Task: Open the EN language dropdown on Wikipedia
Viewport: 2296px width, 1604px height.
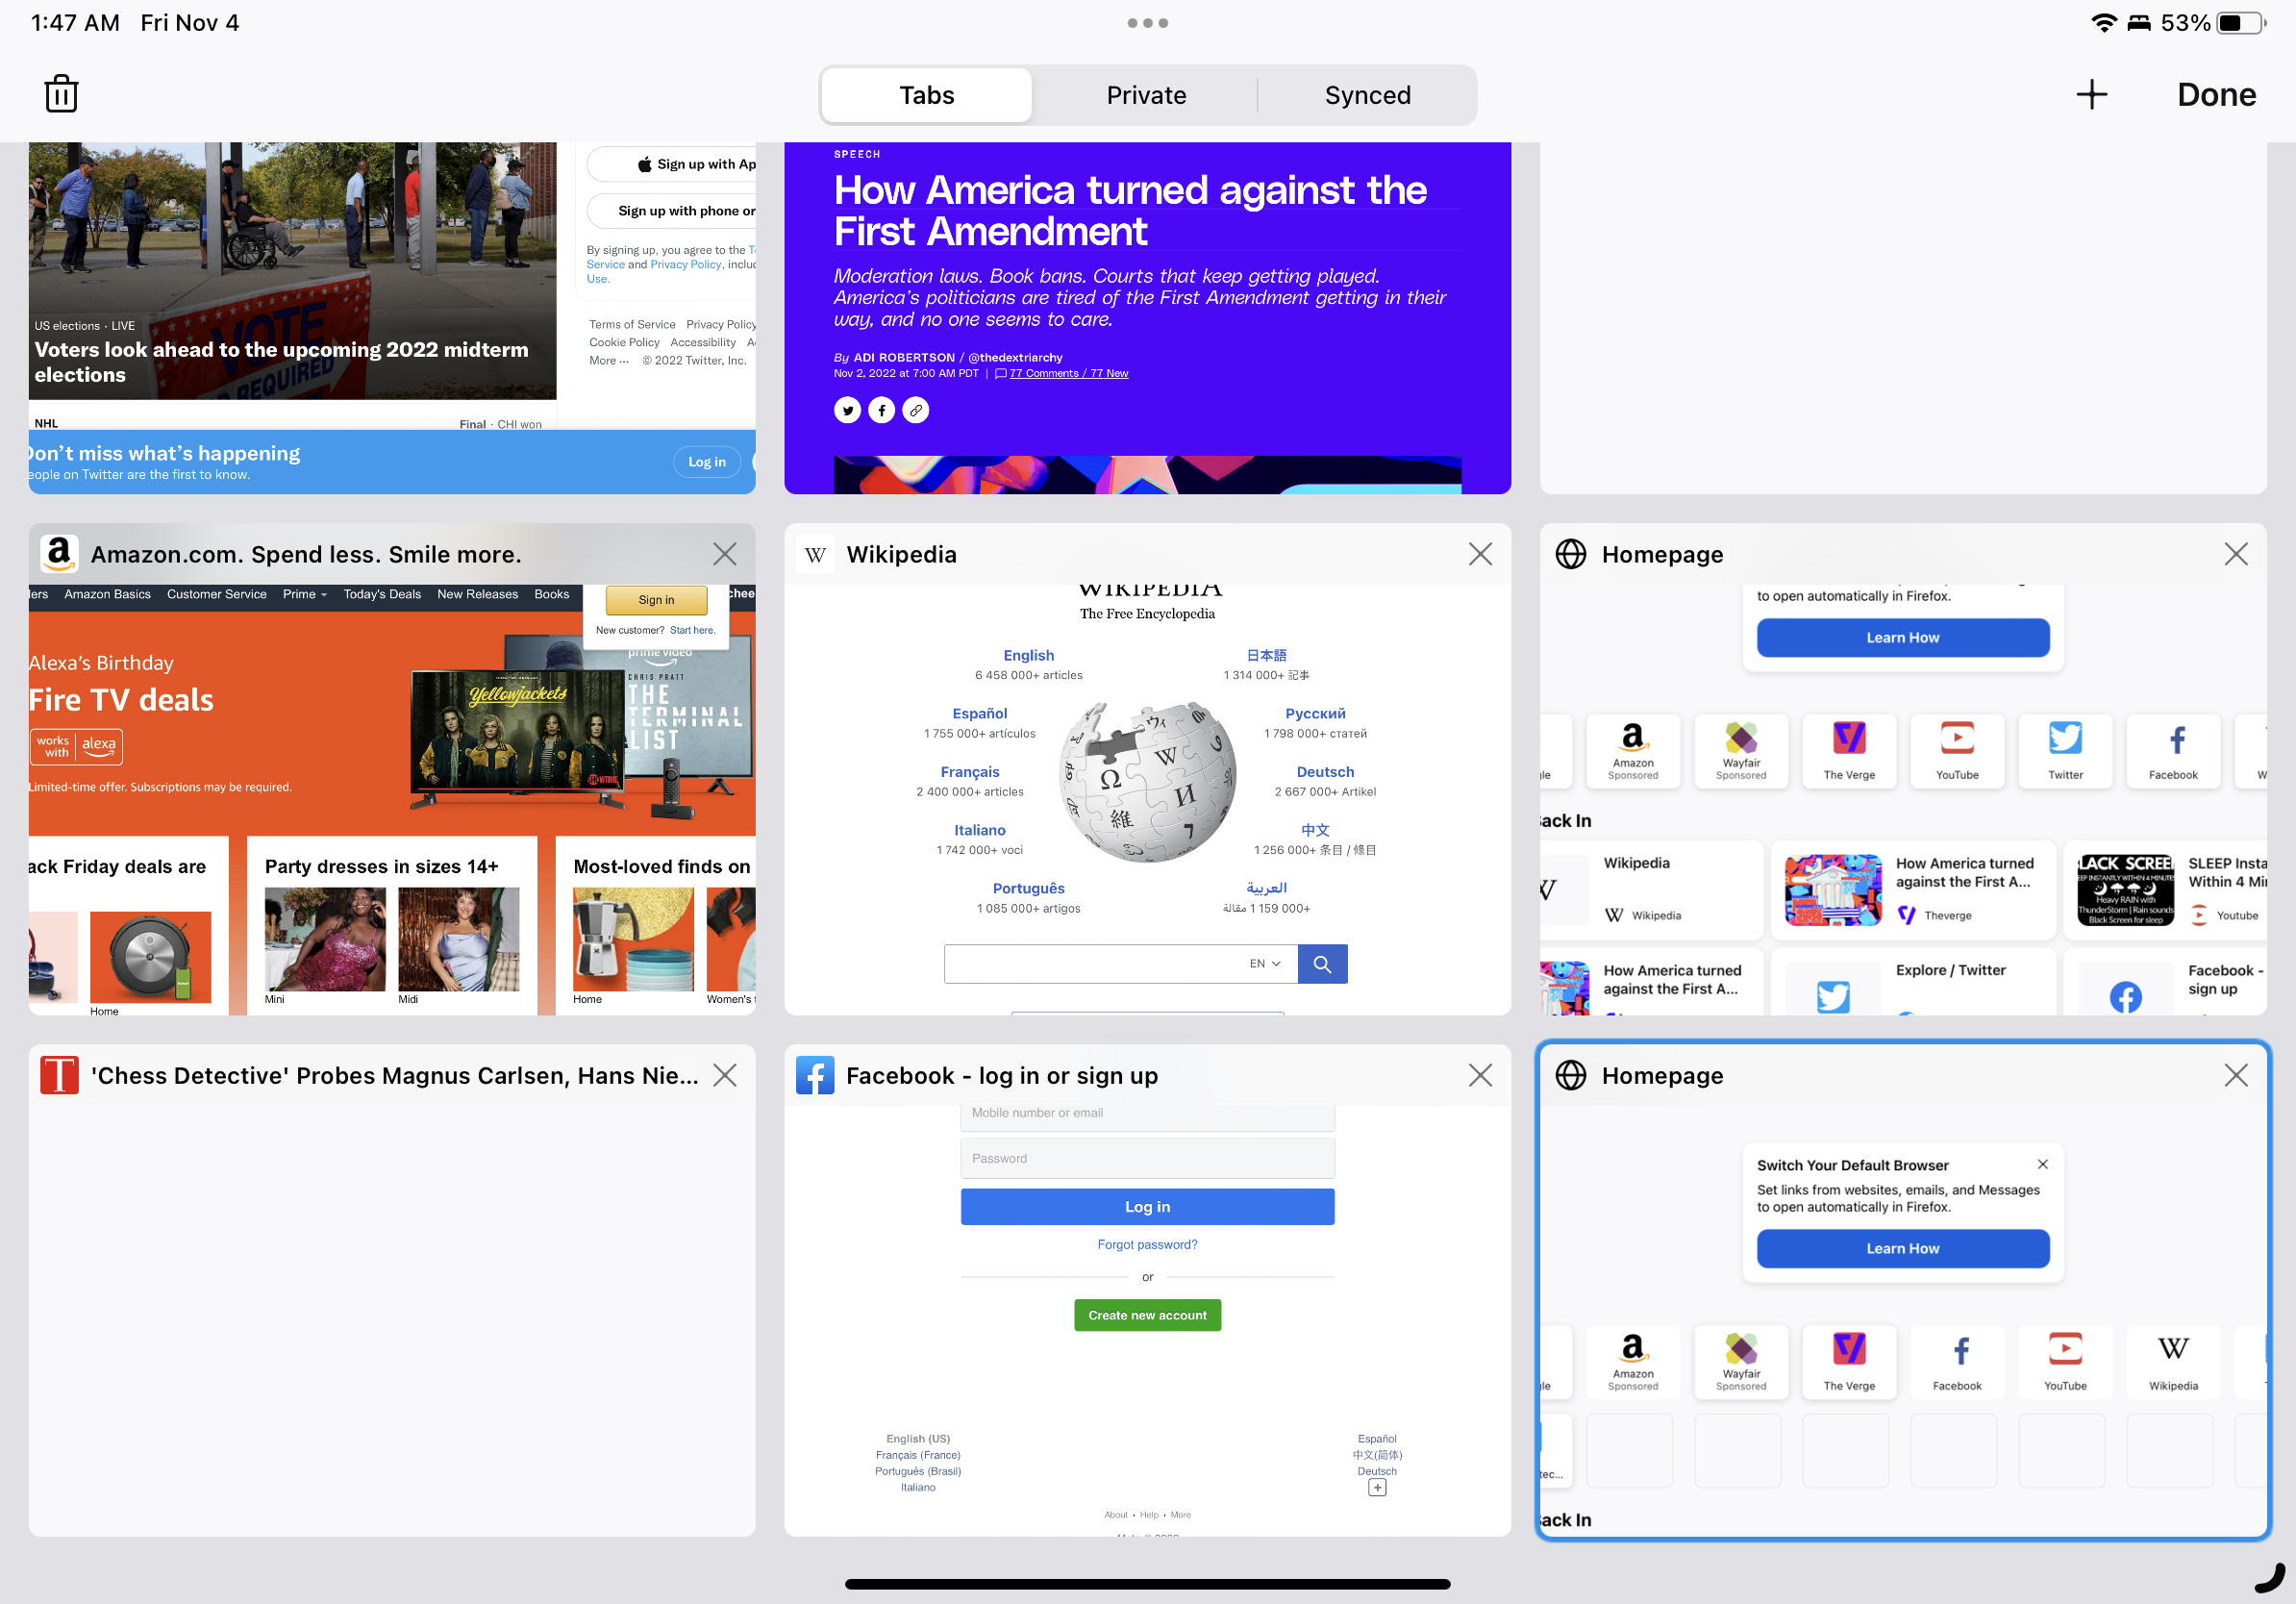Action: 1265,964
